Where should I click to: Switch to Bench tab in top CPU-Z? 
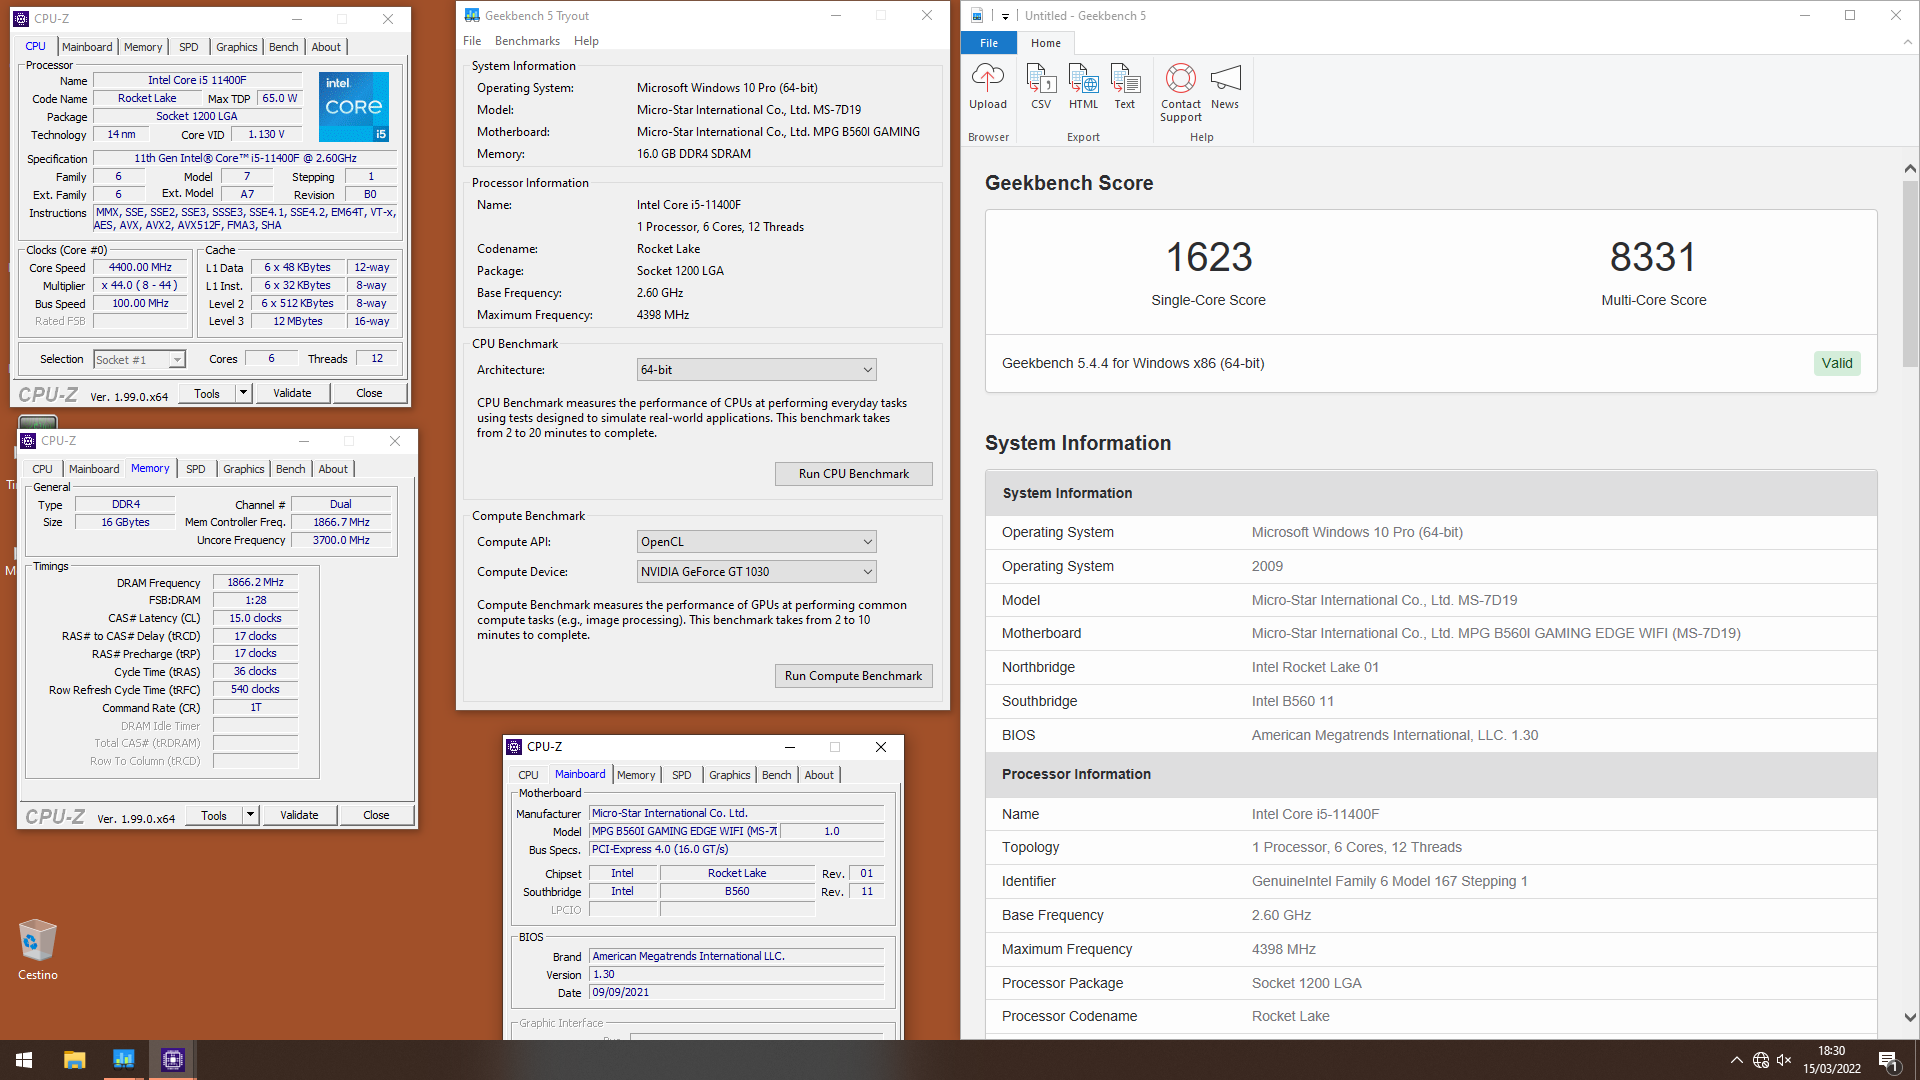click(283, 47)
